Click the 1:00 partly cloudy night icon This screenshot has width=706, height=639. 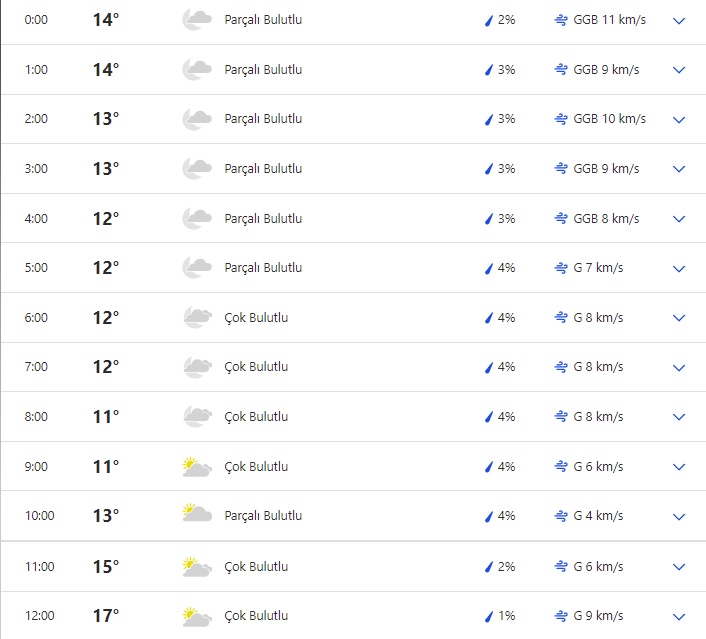[x=196, y=70]
